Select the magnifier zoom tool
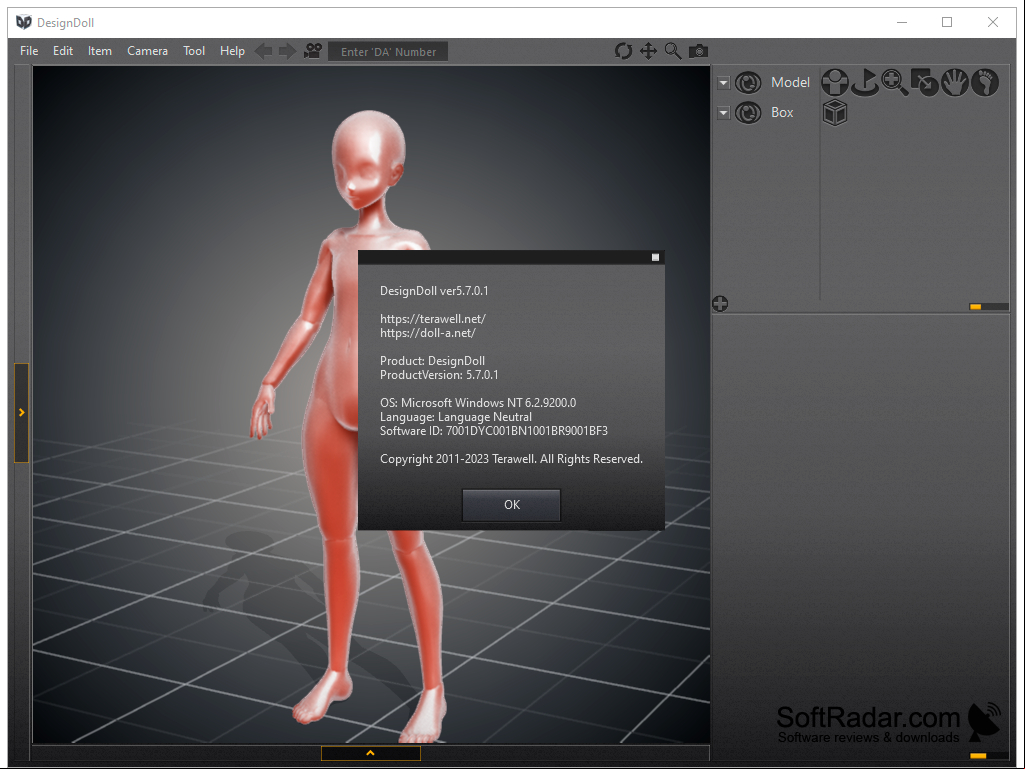This screenshot has height=769, width=1025. [x=673, y=51]
